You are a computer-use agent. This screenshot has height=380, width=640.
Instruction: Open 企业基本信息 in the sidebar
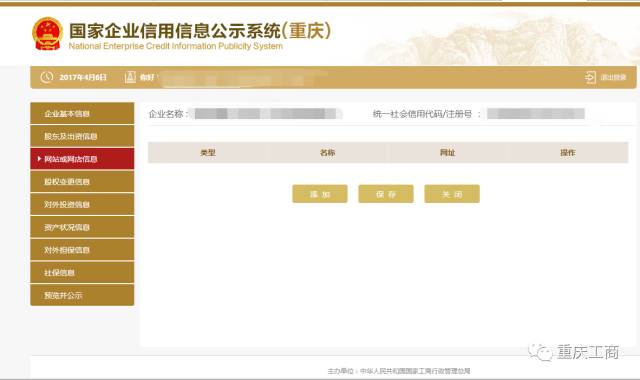82,113
